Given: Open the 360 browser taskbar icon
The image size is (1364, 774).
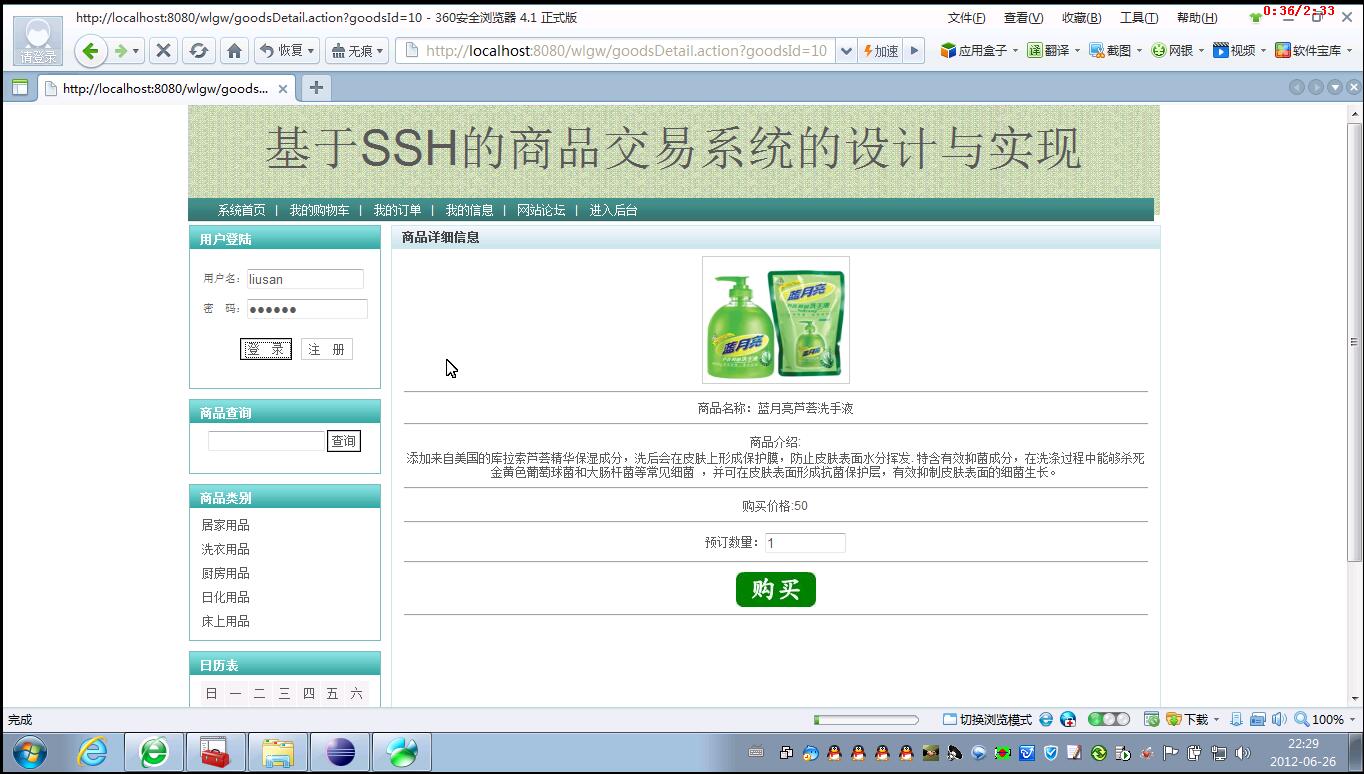Looking at the screenshot, I should click(x=154, y=752).
